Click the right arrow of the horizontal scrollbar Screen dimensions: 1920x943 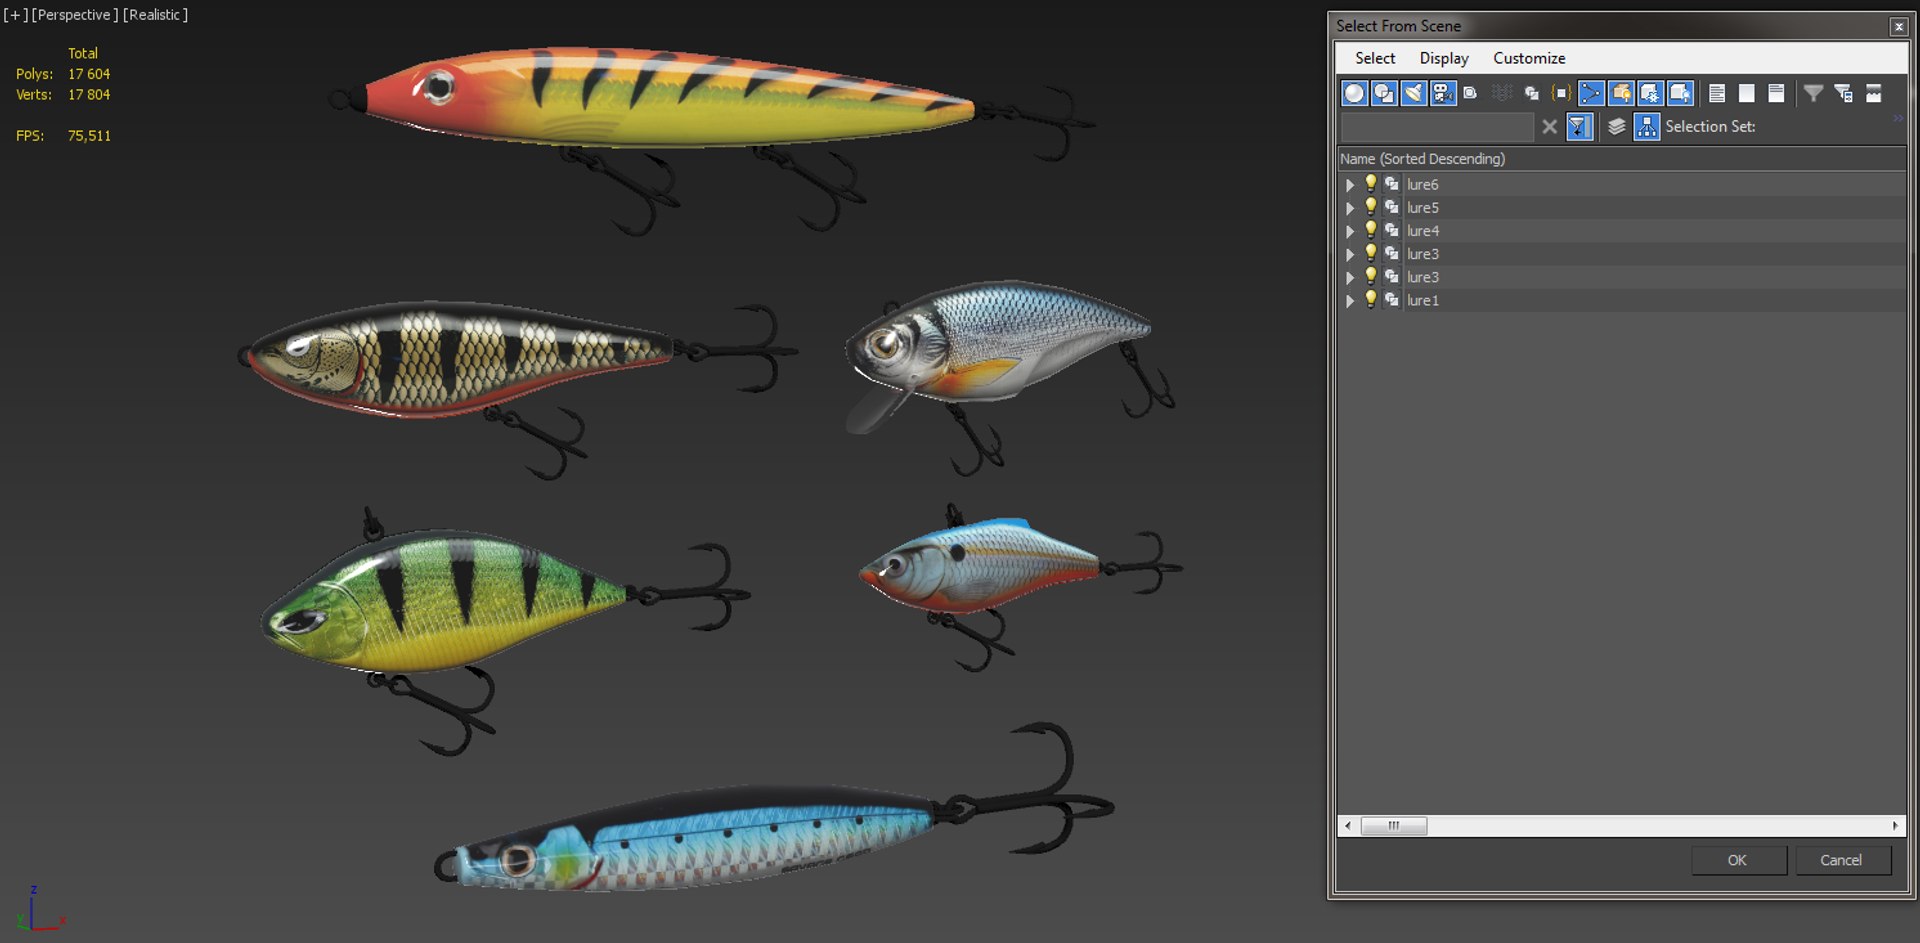1894,826
